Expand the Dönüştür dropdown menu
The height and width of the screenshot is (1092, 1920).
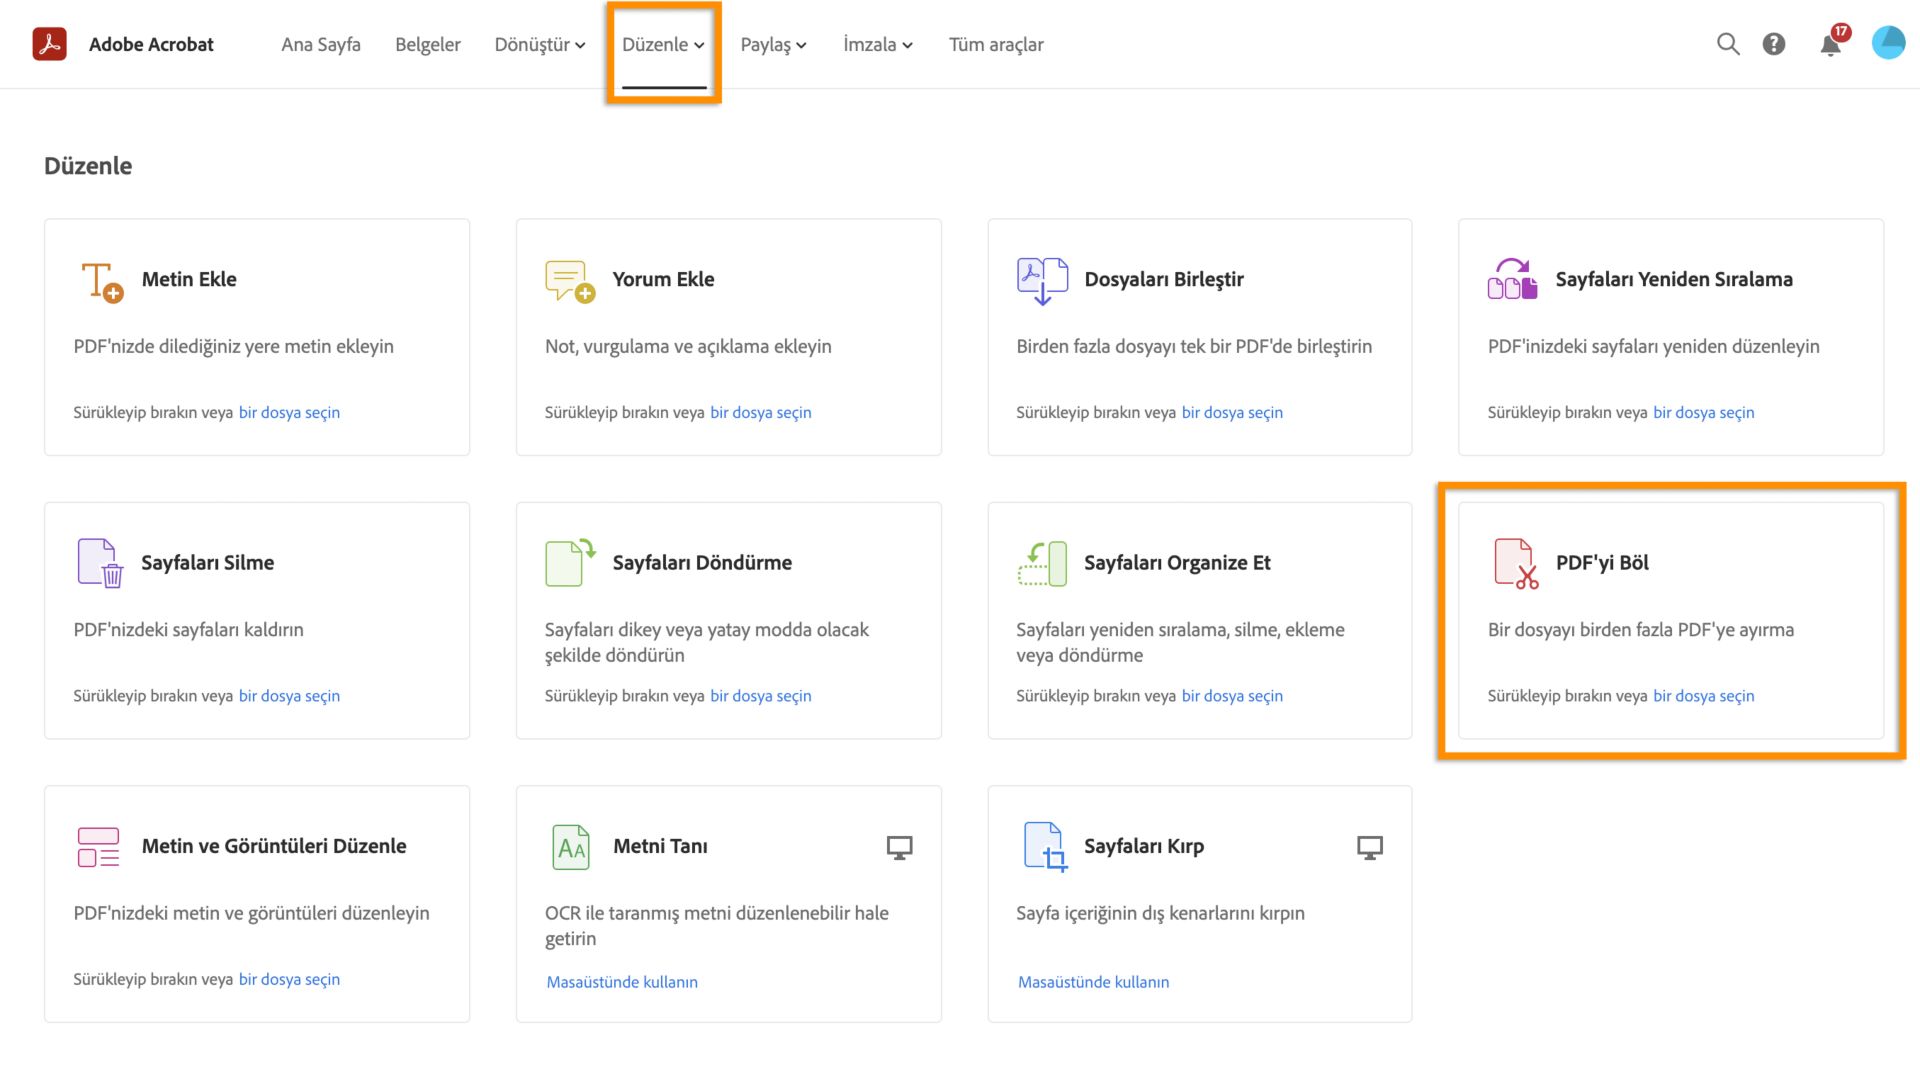coord(540,44)
